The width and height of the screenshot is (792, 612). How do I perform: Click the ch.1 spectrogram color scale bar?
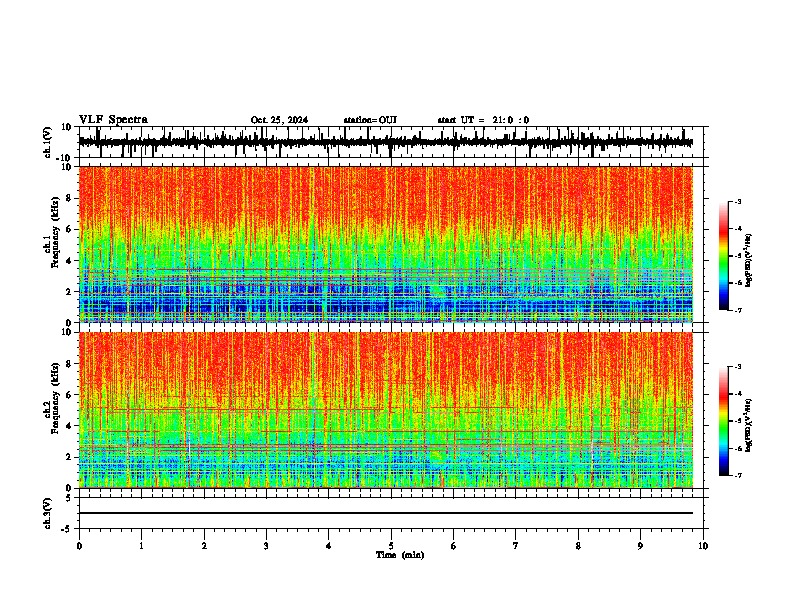[x=724, y=256]
